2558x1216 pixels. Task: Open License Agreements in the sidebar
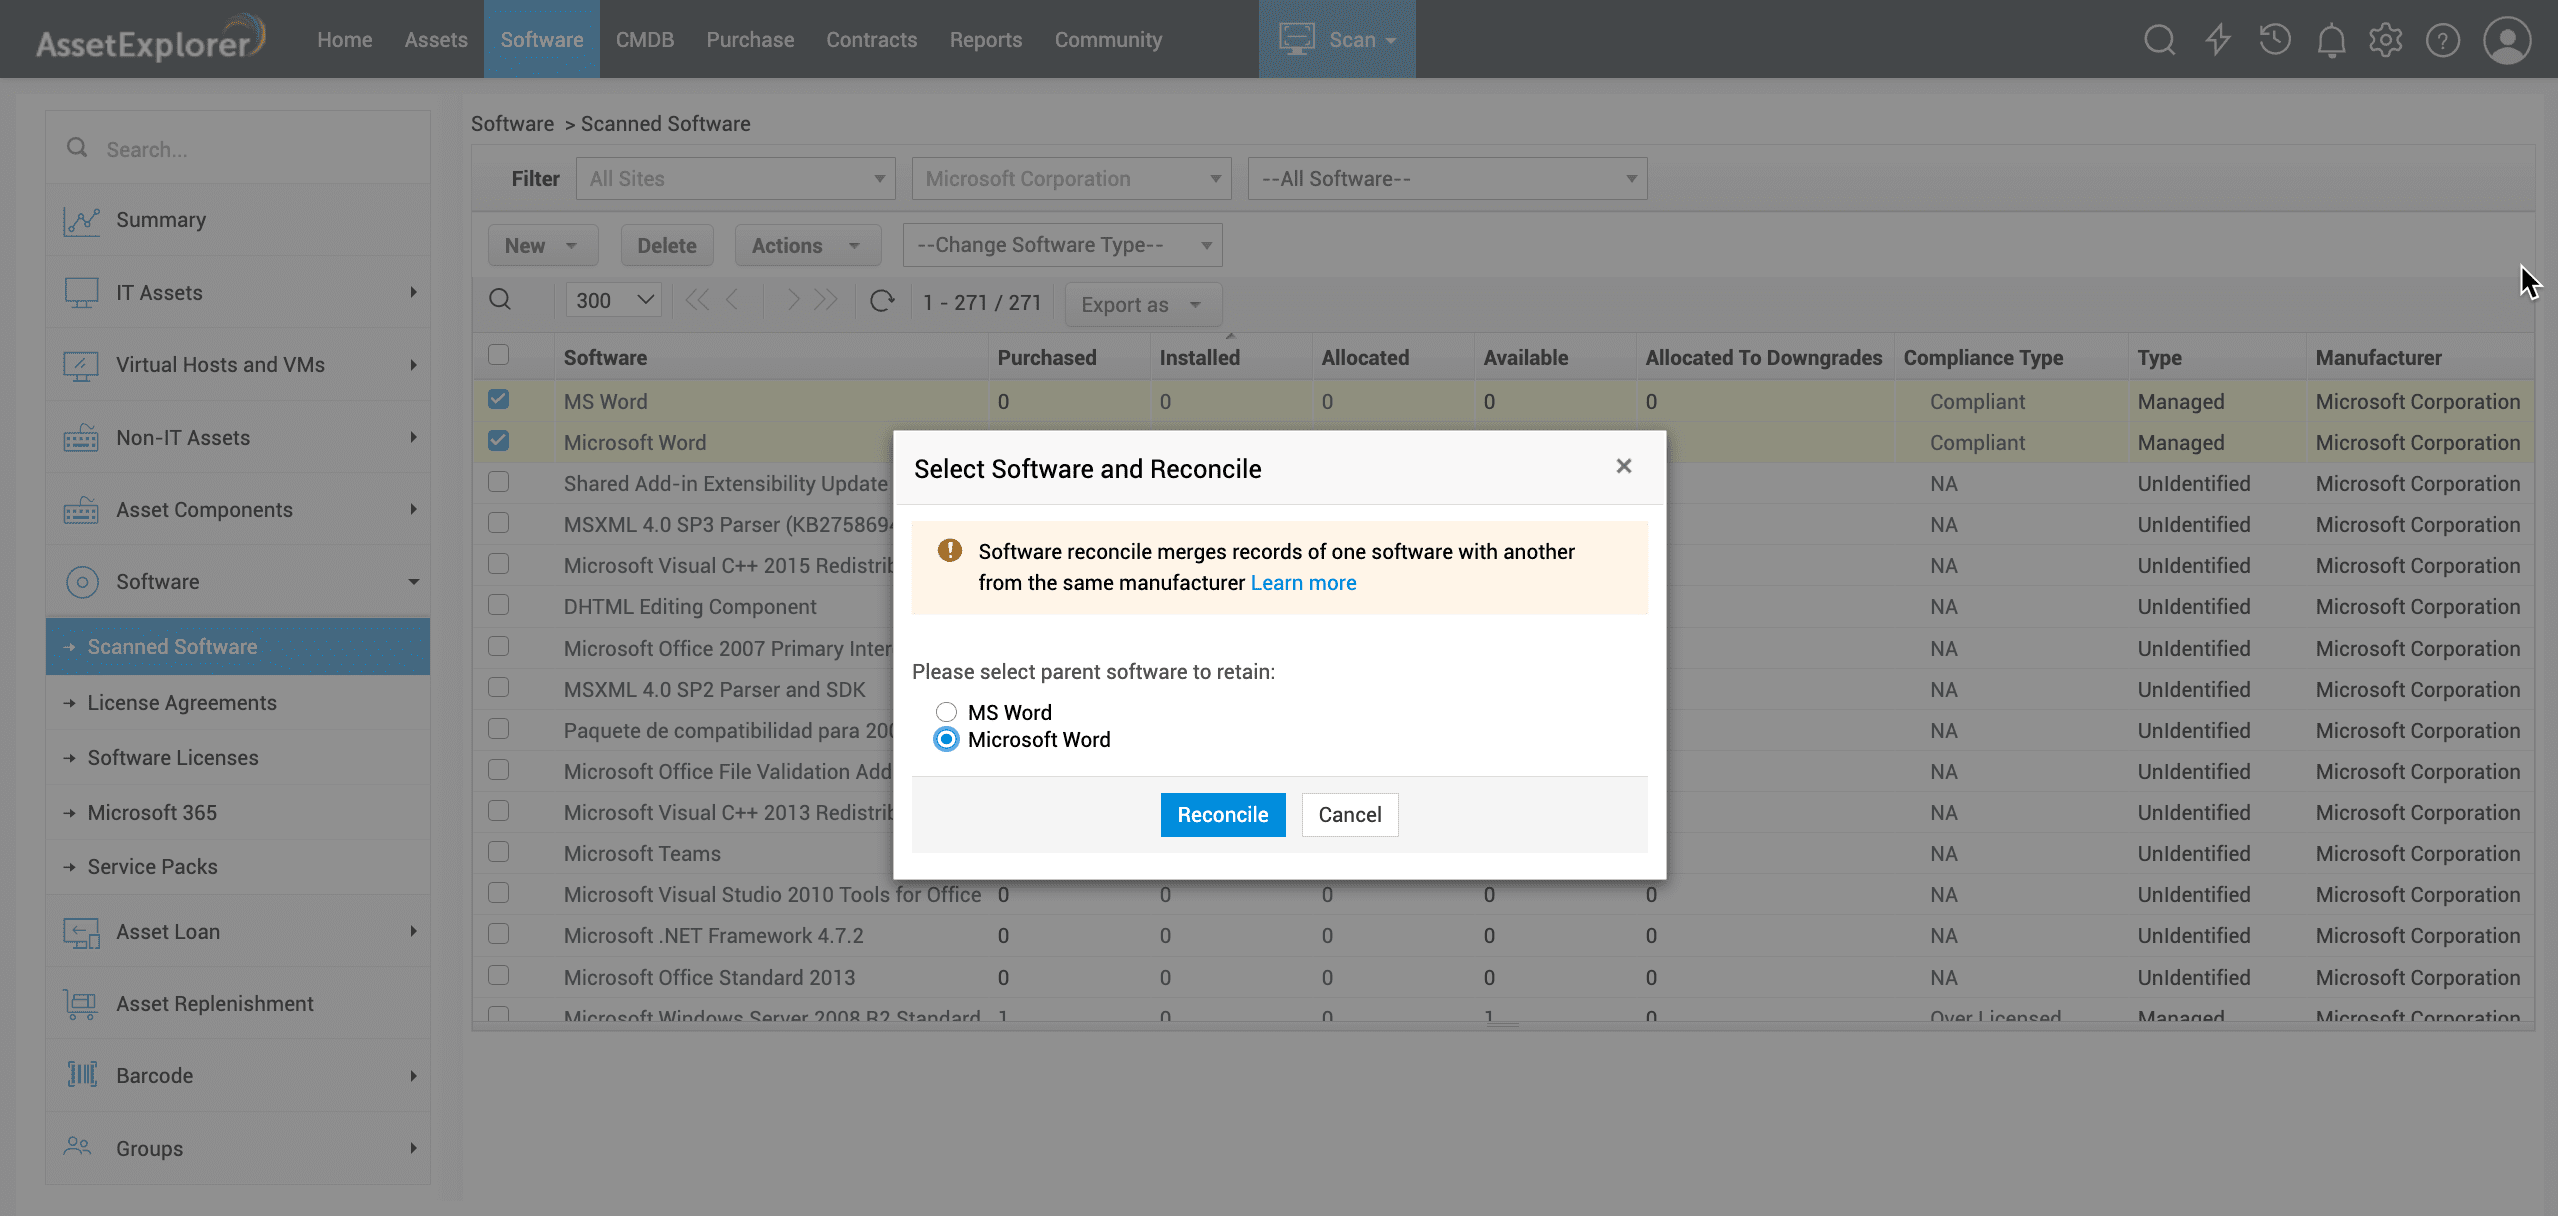coord(182,703)
